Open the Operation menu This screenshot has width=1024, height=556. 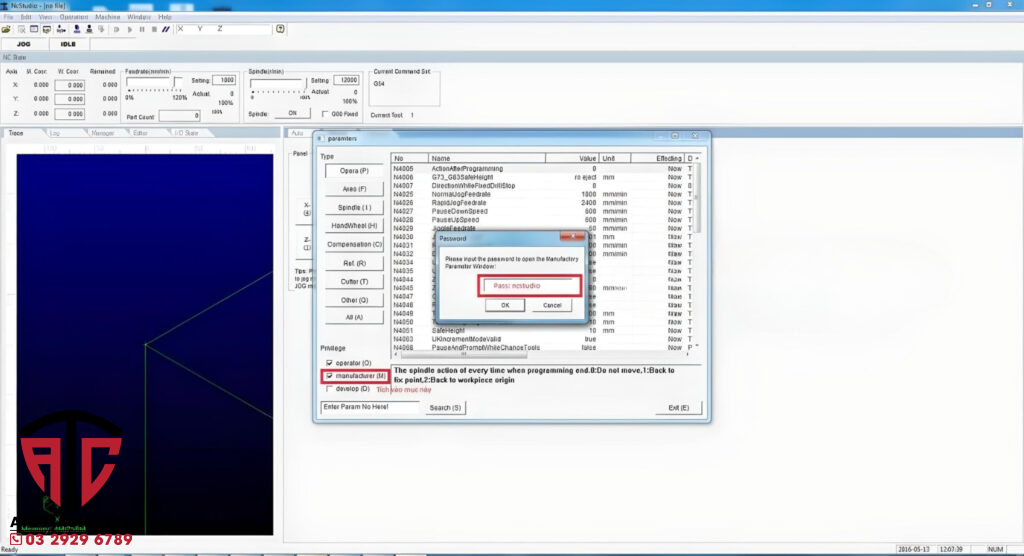tap(73, 17)
